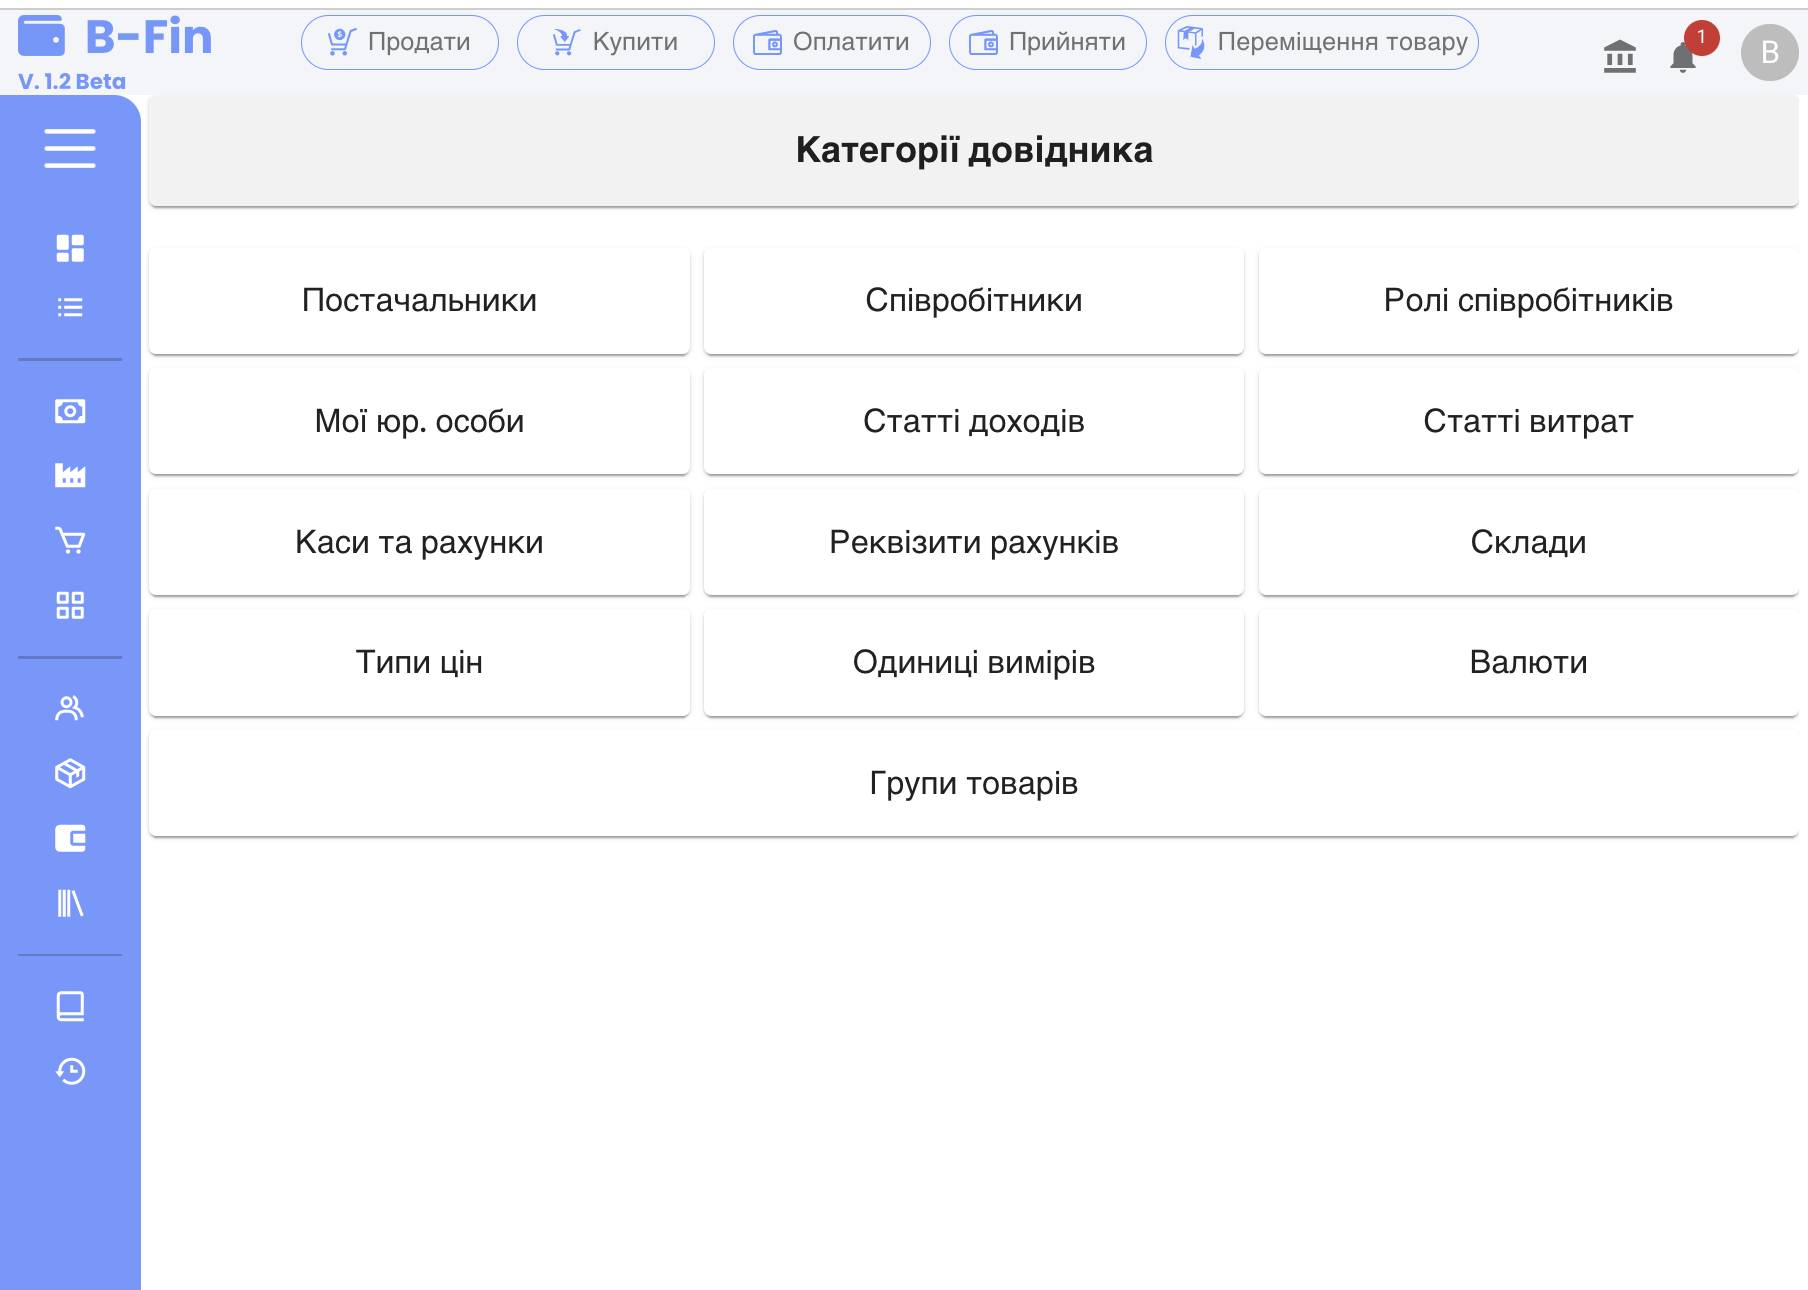This screenshot has width=1808, height=1290.
Task: Open the Мої юр. особи category
Action: [x=419, y=421]
